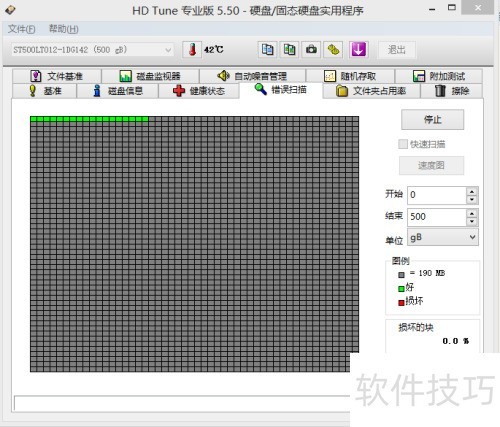500x427 pixels.
Task: Click the 开始 start value field
Action: click(x=436, y=195)
